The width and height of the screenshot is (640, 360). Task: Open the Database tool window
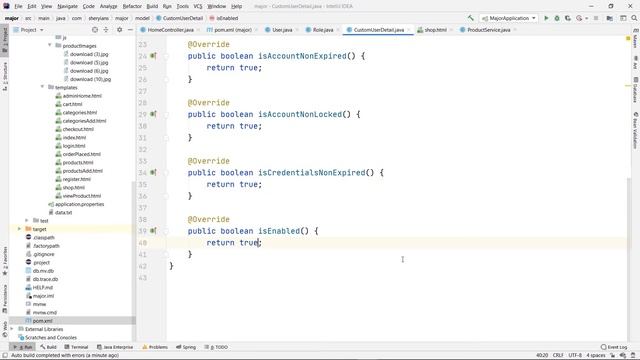click(x=636, y=90)
